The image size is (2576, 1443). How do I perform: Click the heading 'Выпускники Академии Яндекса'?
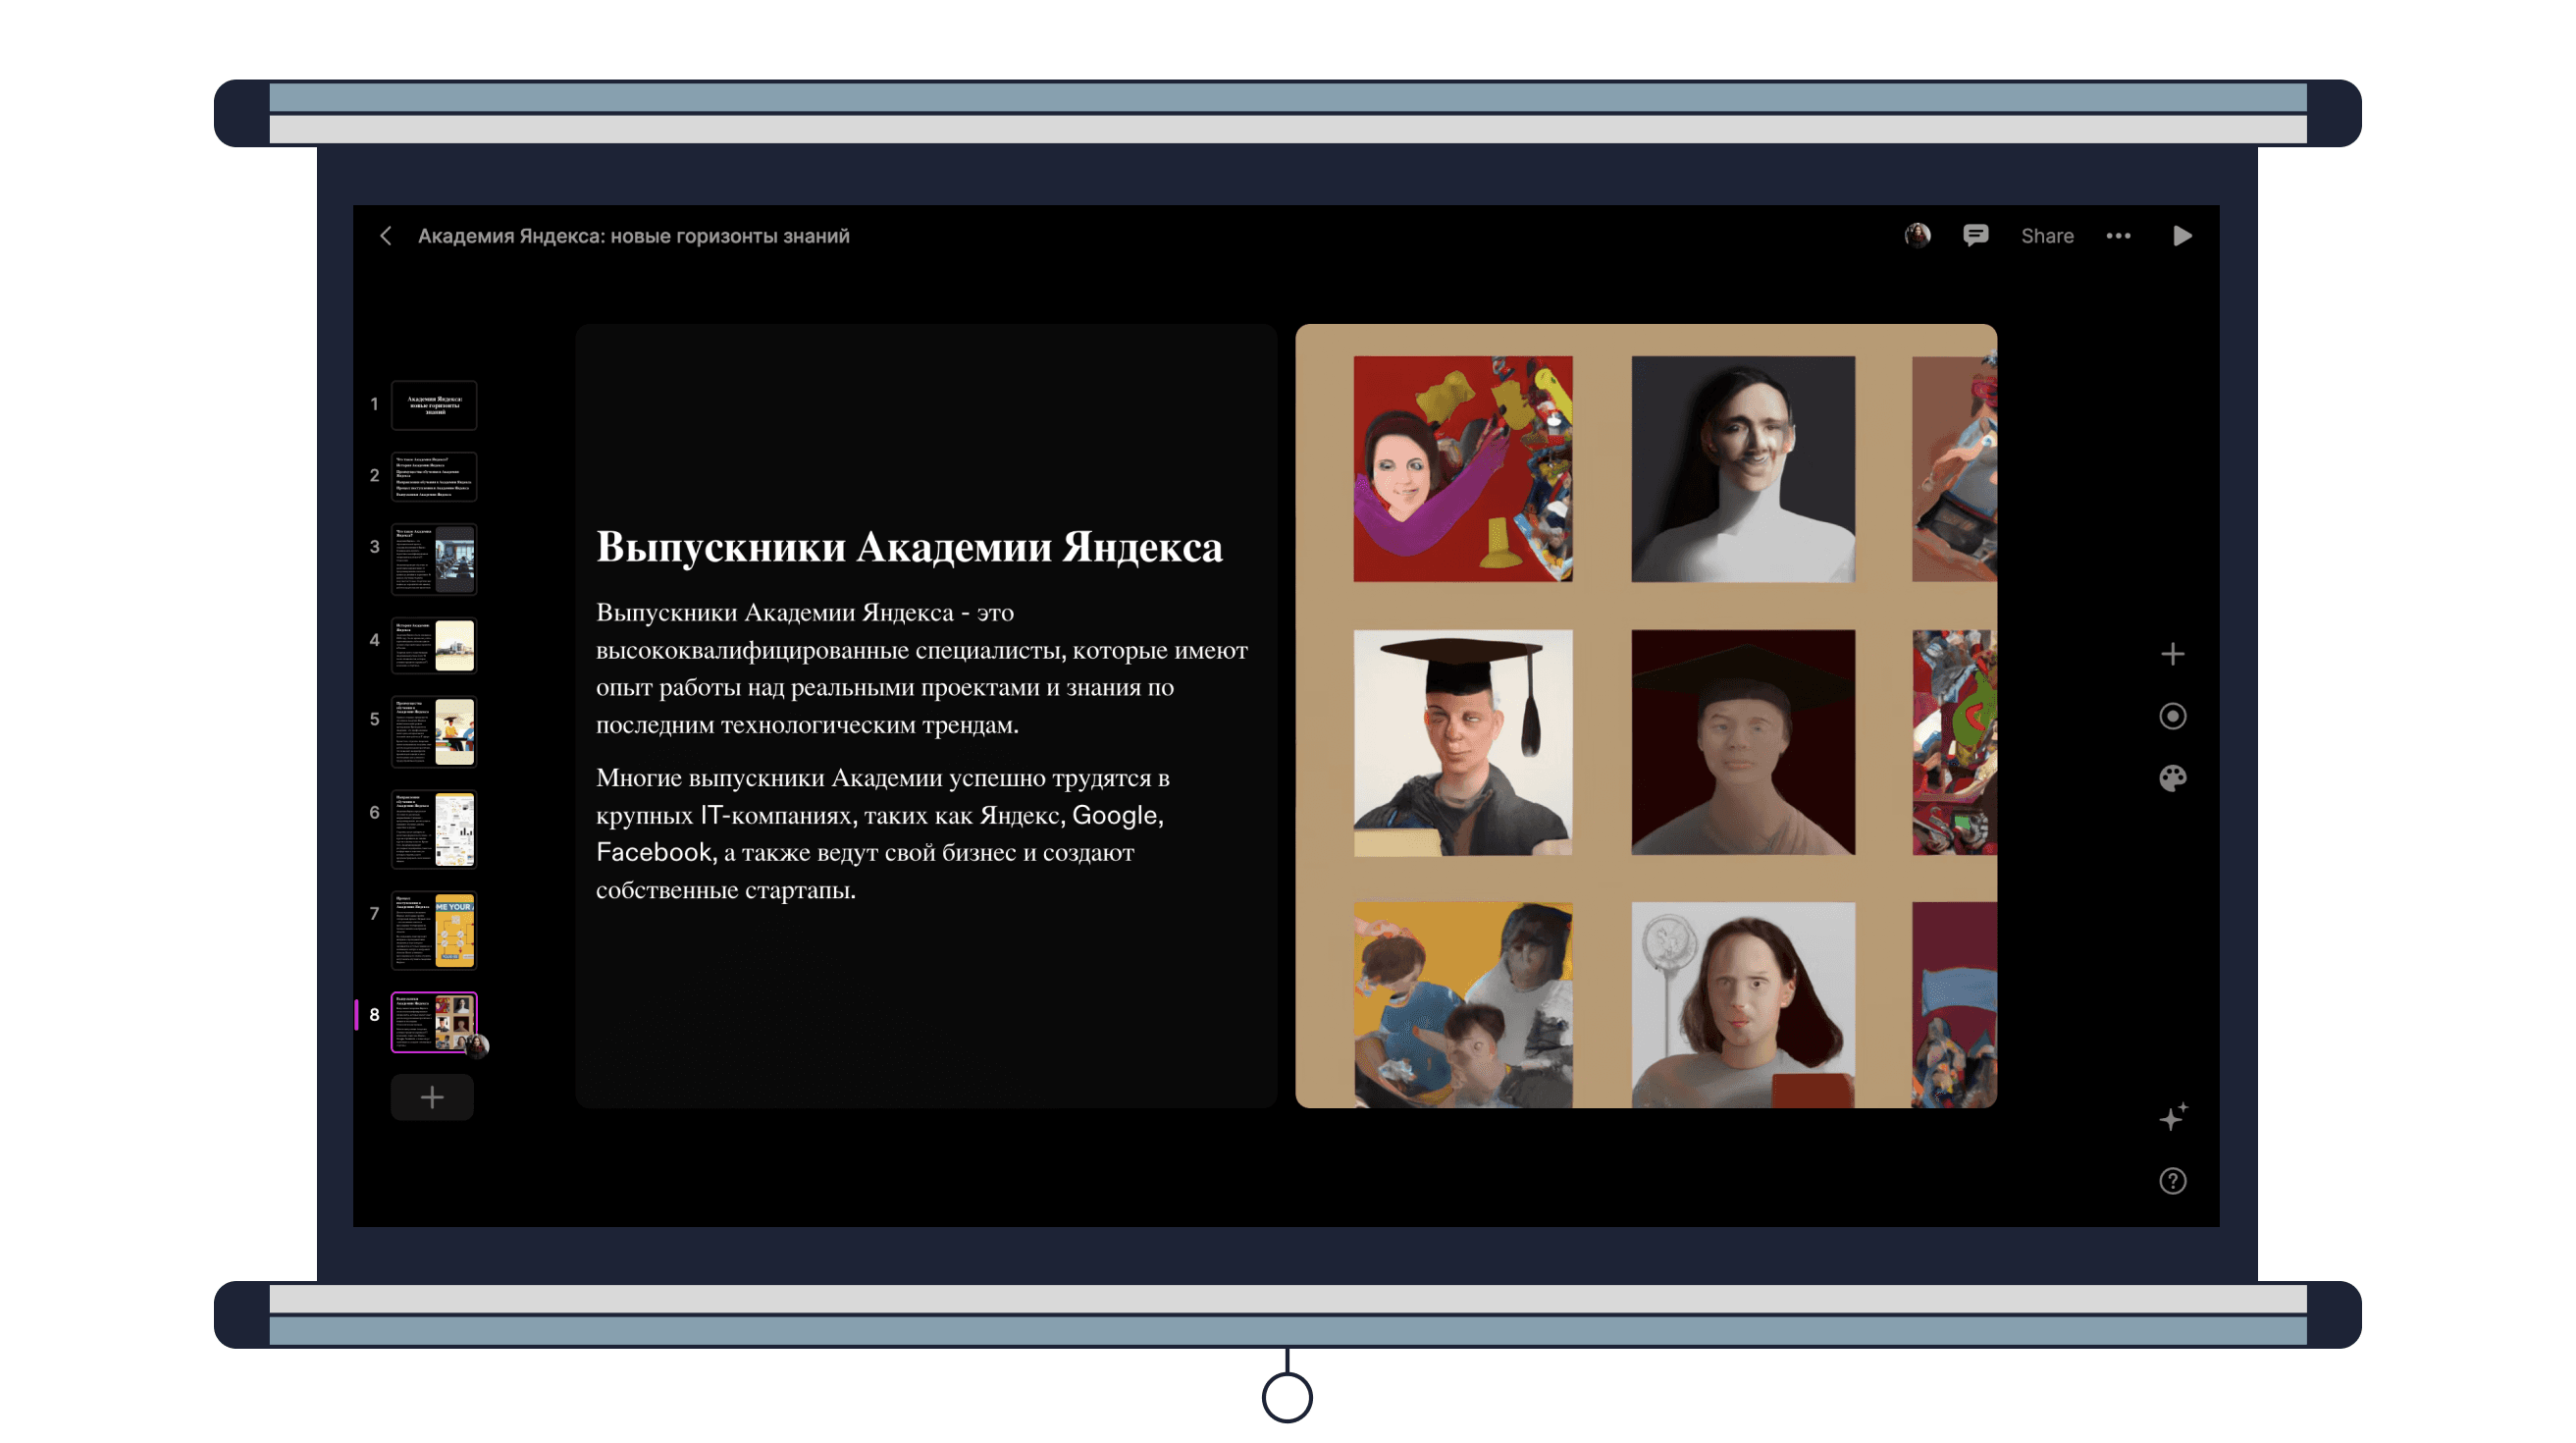(x=909, y=548)
